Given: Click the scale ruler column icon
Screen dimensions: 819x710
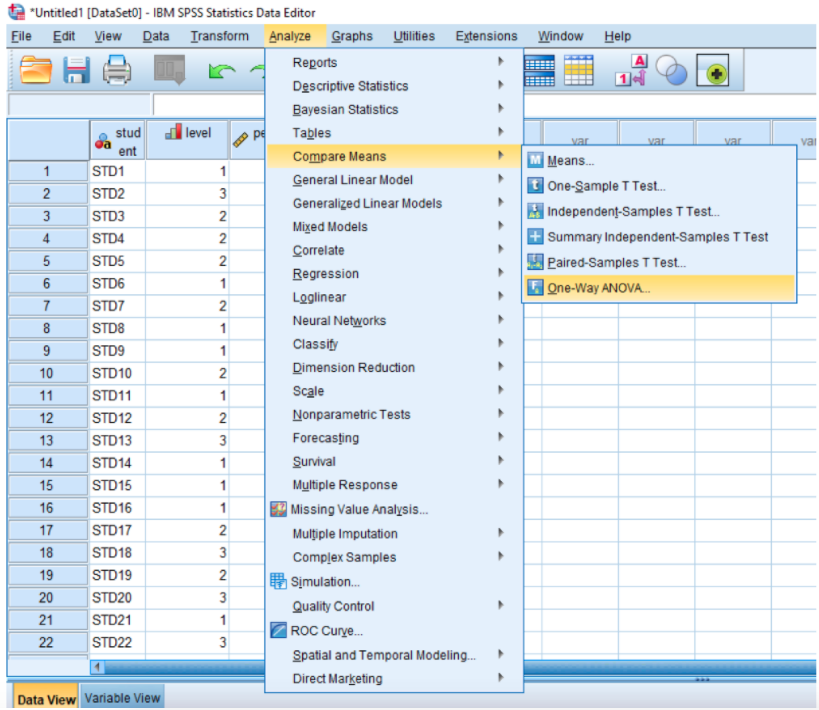Looking at the screenshot, I should click(x=240, y=139).
